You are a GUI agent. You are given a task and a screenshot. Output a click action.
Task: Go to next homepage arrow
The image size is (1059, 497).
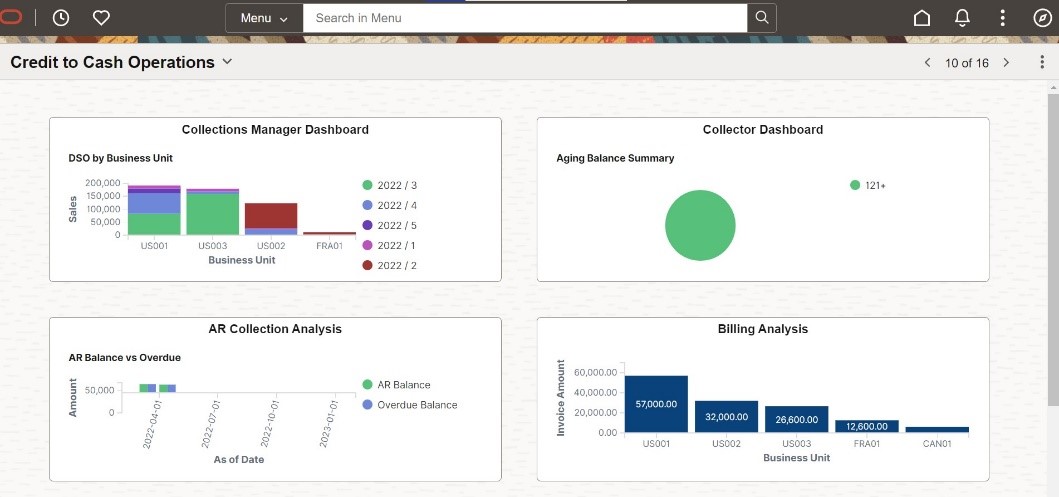point(1006,62)
